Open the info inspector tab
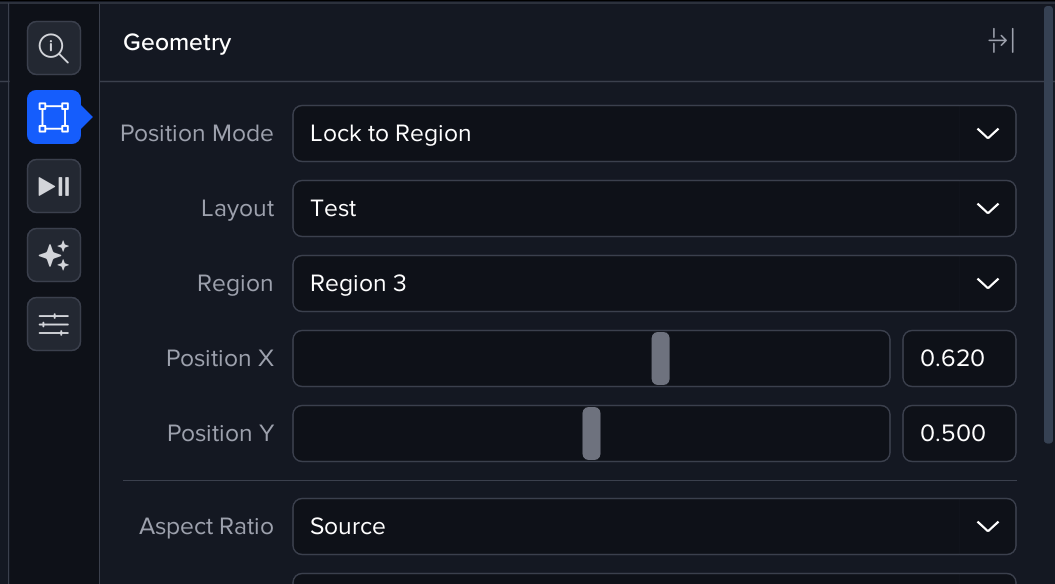 coord(54,48)
